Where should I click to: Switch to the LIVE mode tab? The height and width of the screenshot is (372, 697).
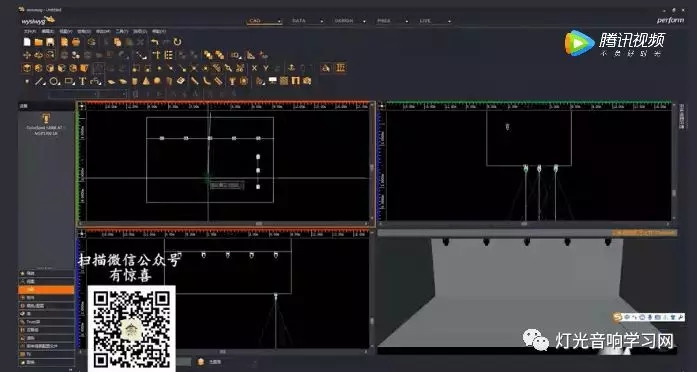(x=425, y=21)
